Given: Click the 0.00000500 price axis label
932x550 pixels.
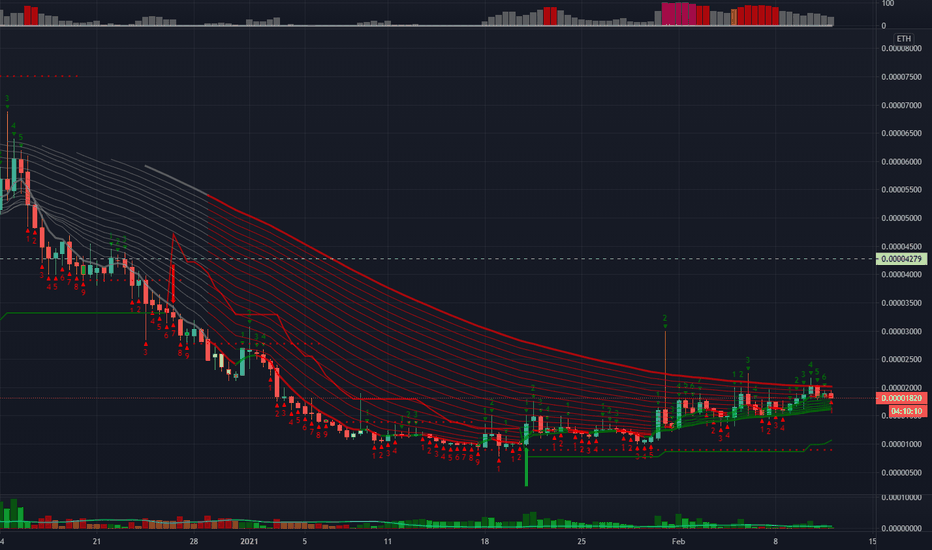Looking at the screenshot, I should tap(901, 473).
